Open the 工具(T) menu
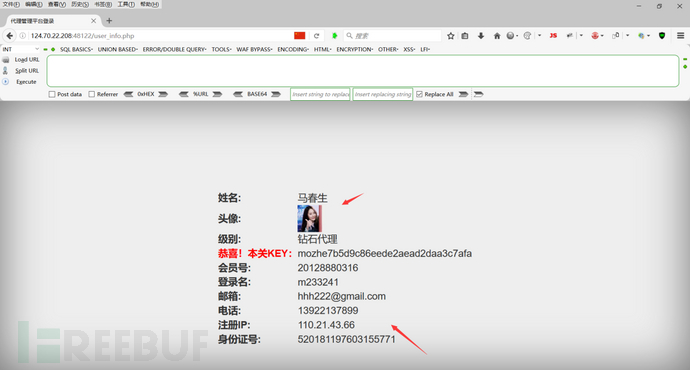The image size is (690, 370). click(126, 4)
